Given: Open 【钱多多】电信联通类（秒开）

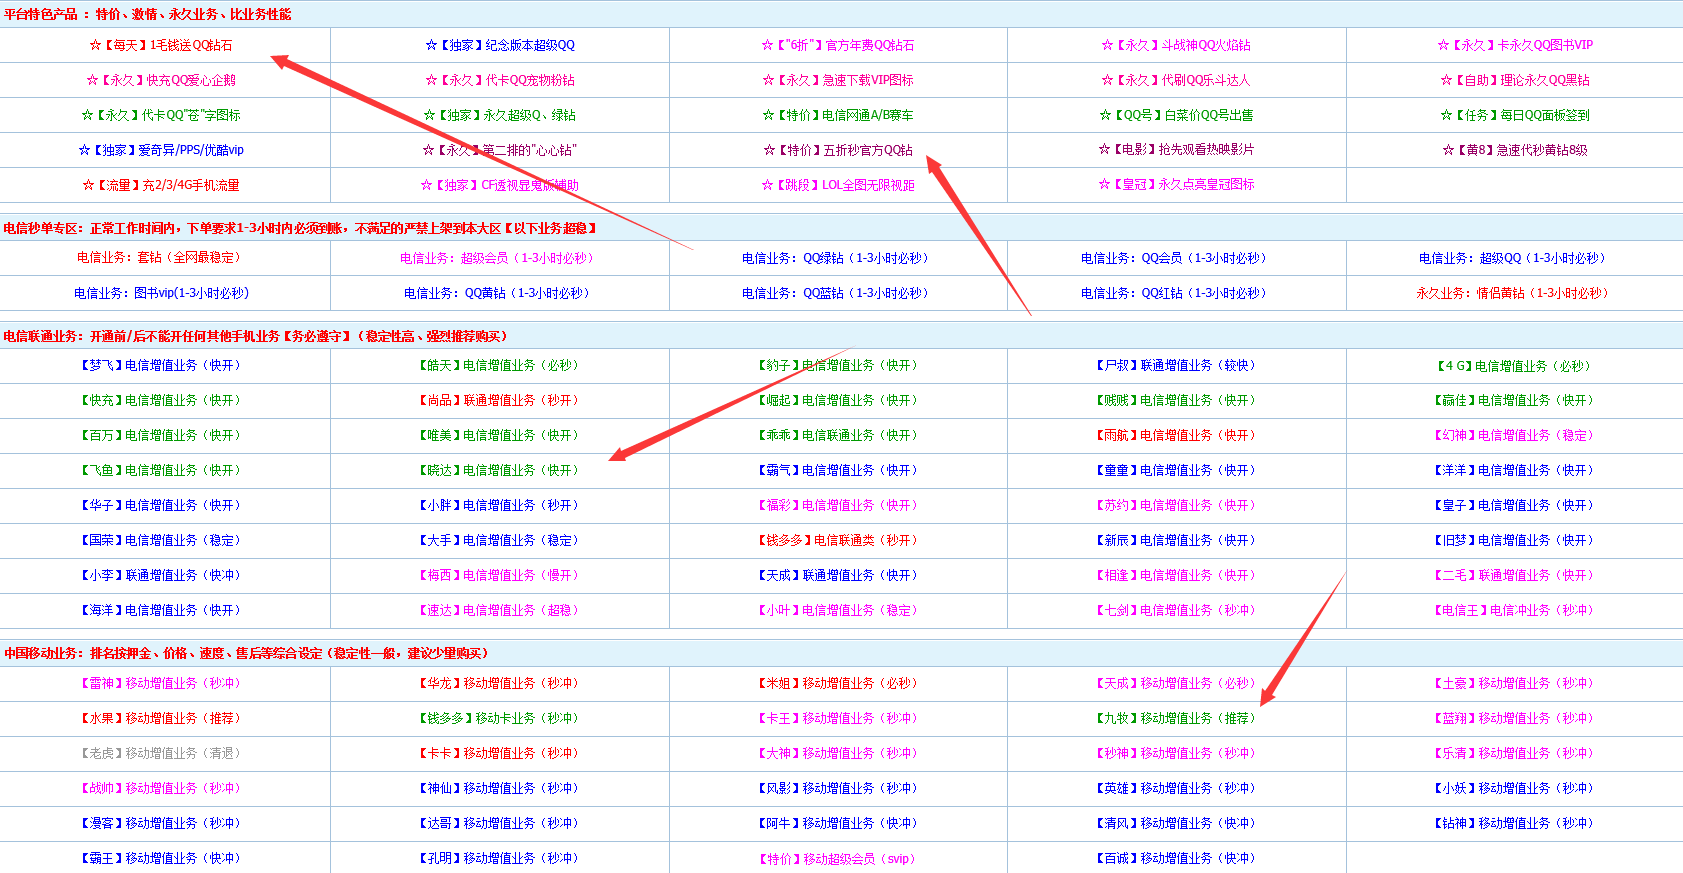Looking at the screenshot, I should coord(837,540).
